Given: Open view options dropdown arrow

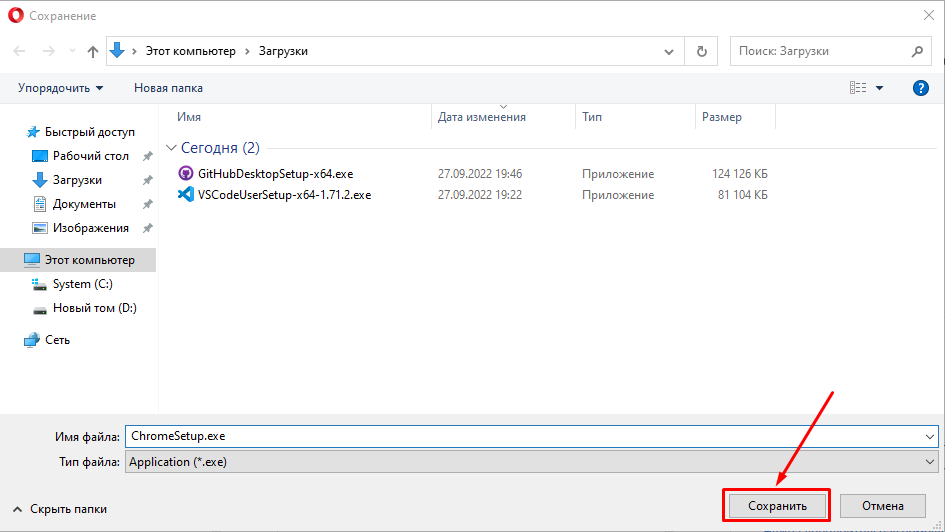Looking at the screenshot, I should click(x=880, y=88).
